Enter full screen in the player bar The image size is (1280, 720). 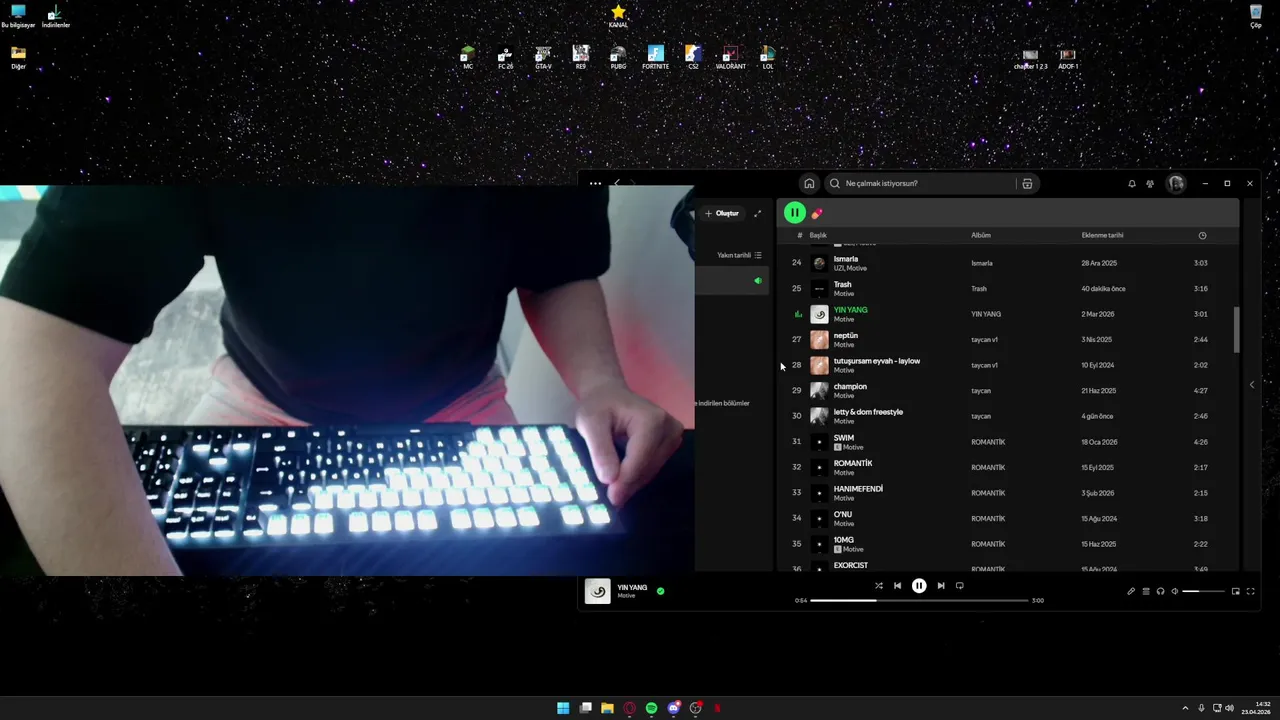[x=1250, y=591]
